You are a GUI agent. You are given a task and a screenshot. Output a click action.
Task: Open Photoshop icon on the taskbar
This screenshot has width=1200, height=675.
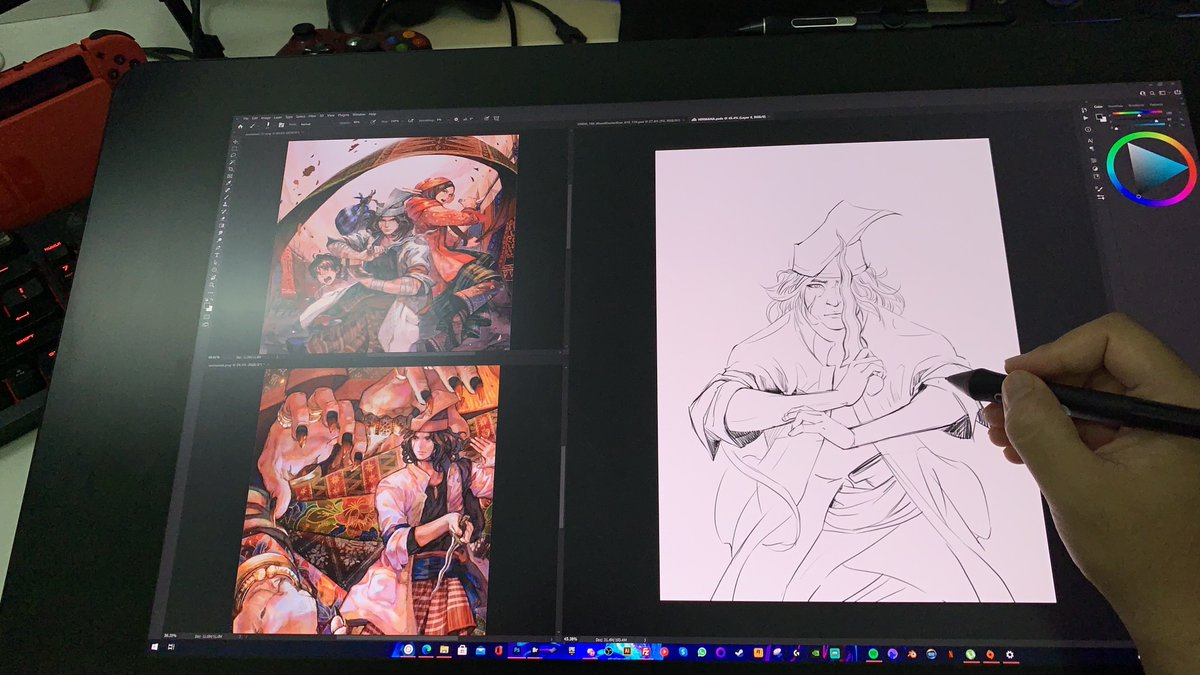pyautogui.click(x=516, y=651)
